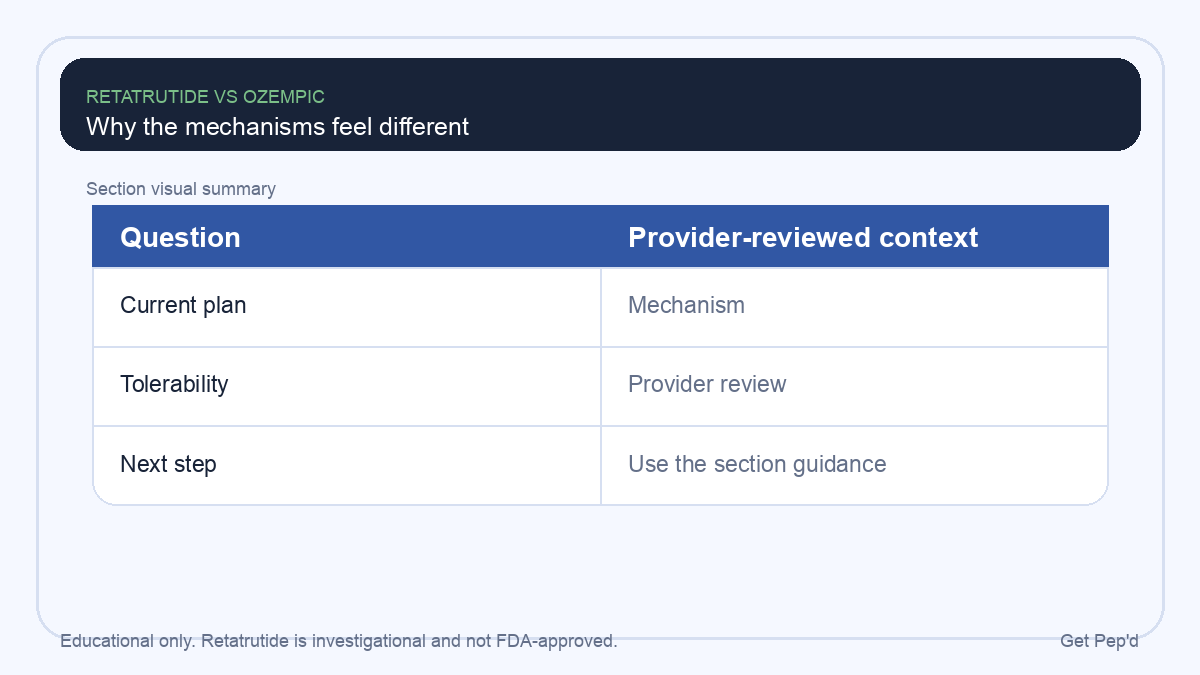The width and height of the screenshot is (1200, 675).
Task: Click the 'Tolerability' table cell
Action: point(347,385)
